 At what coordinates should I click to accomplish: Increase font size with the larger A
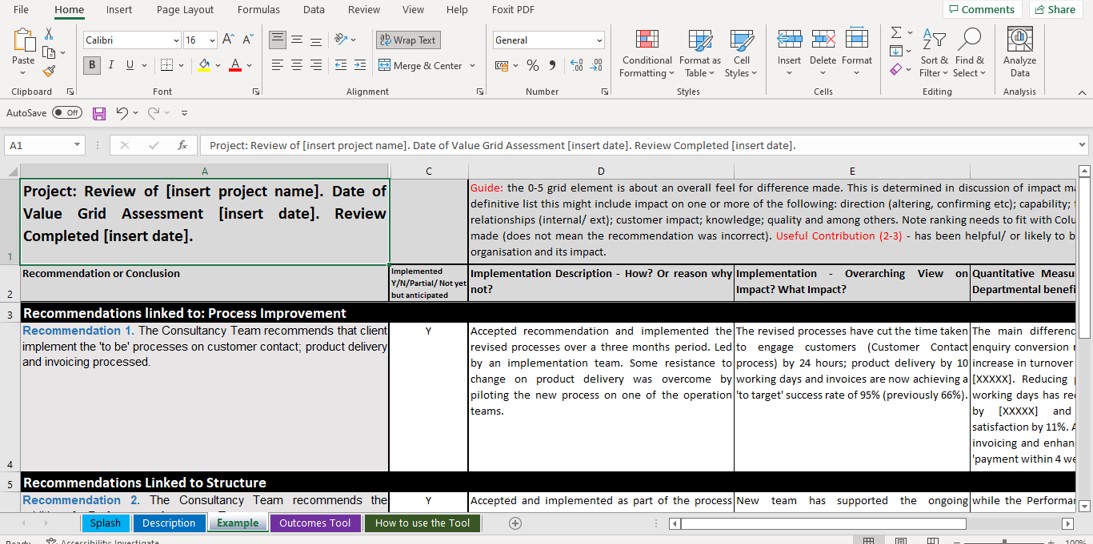point(229,40)
